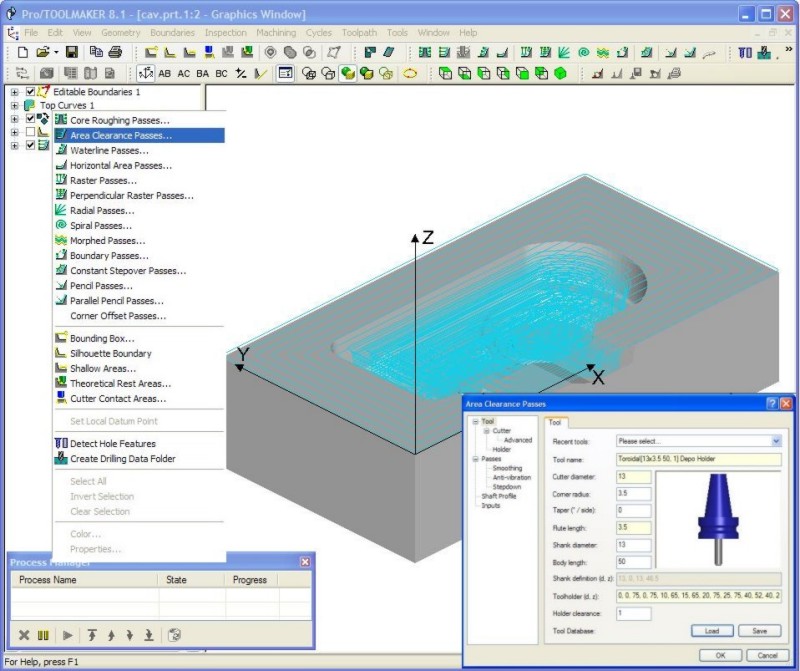This screenshot has height=671, width=800.
Task: Click the Raster Passes toolbar icon
Action: point(526,52)
